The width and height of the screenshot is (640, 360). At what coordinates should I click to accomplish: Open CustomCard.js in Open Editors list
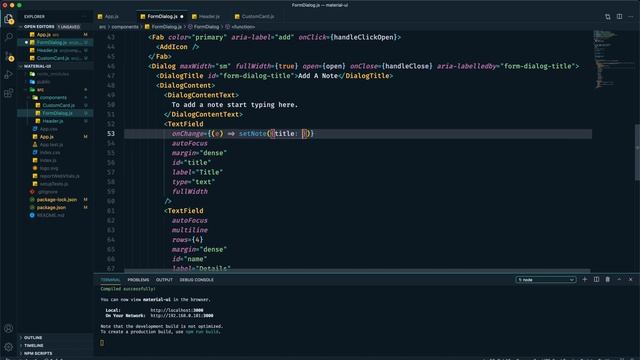(55, 58)
